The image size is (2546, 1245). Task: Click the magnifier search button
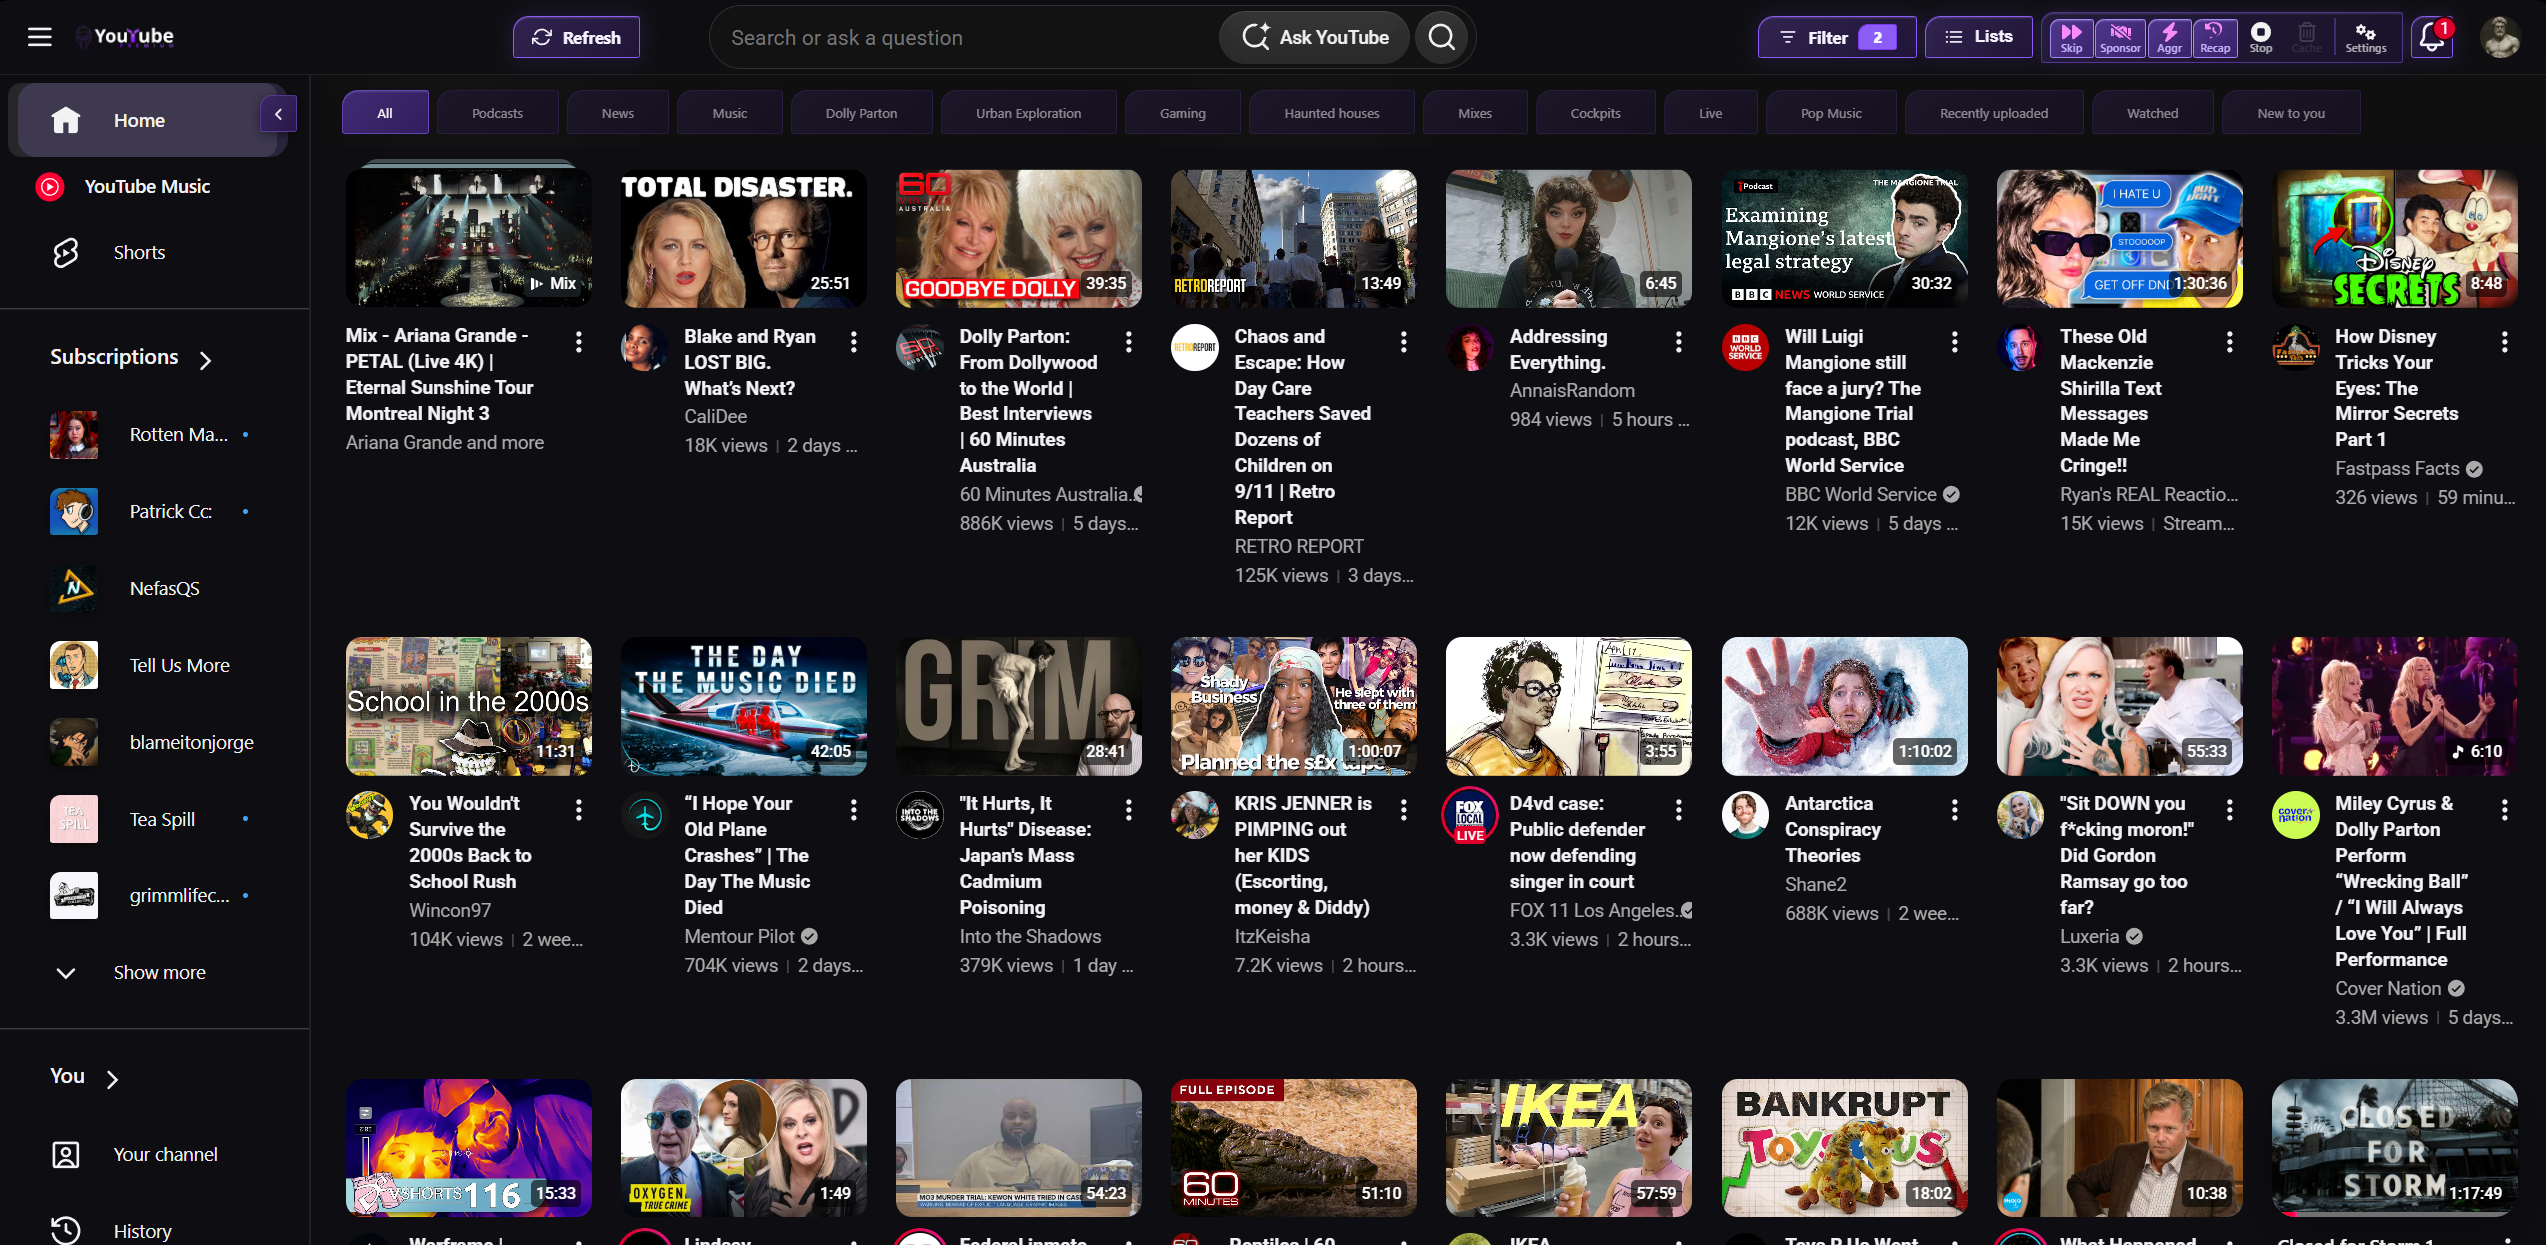click(x=1441, y=38)
